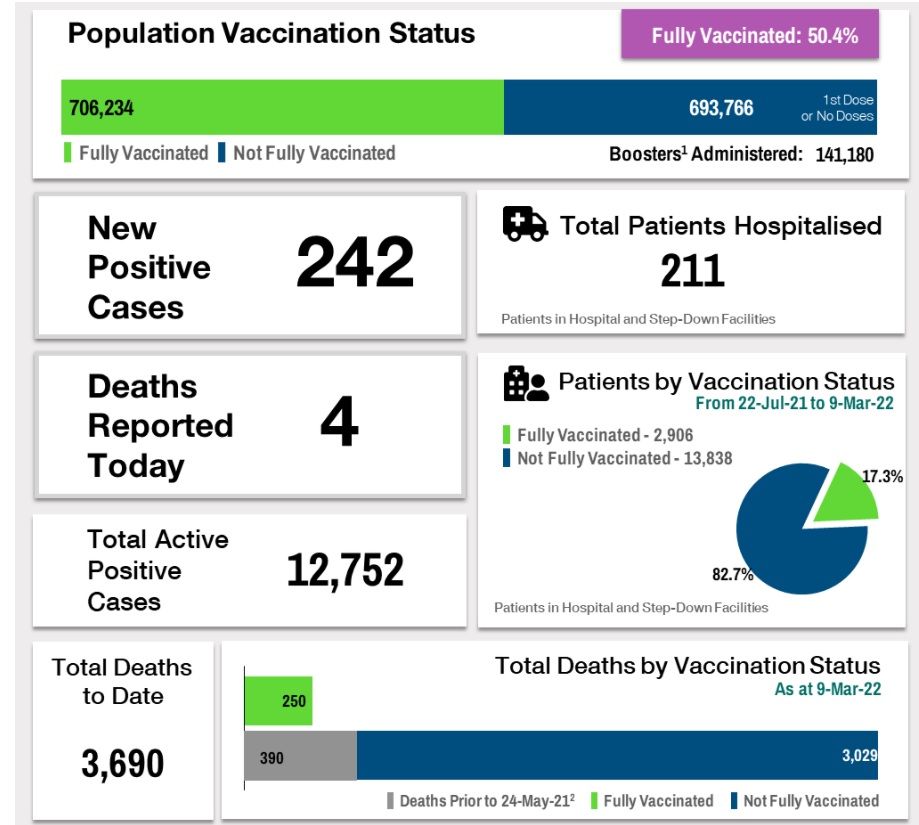This screenshot has width=919, height=825.
Task: Open the New Positive Cases card
Action: click(250, 266)
